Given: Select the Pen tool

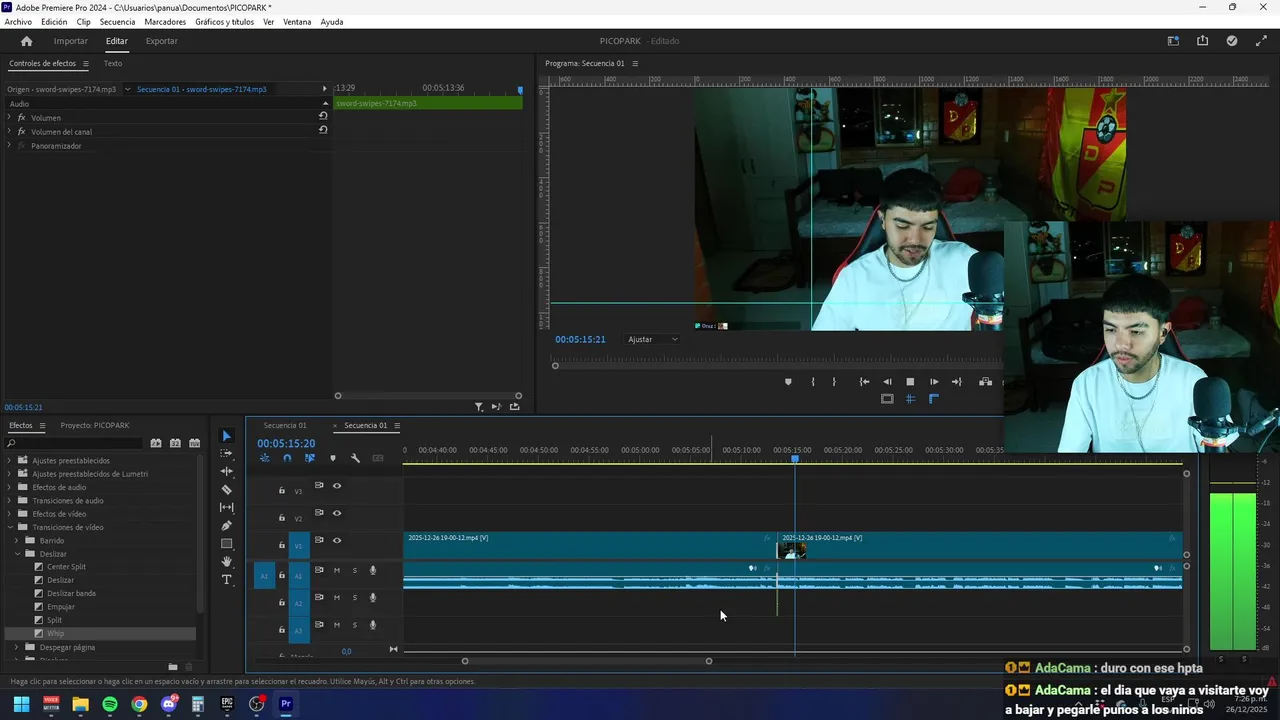Looking at the screenshot, I should pos(226,525).
